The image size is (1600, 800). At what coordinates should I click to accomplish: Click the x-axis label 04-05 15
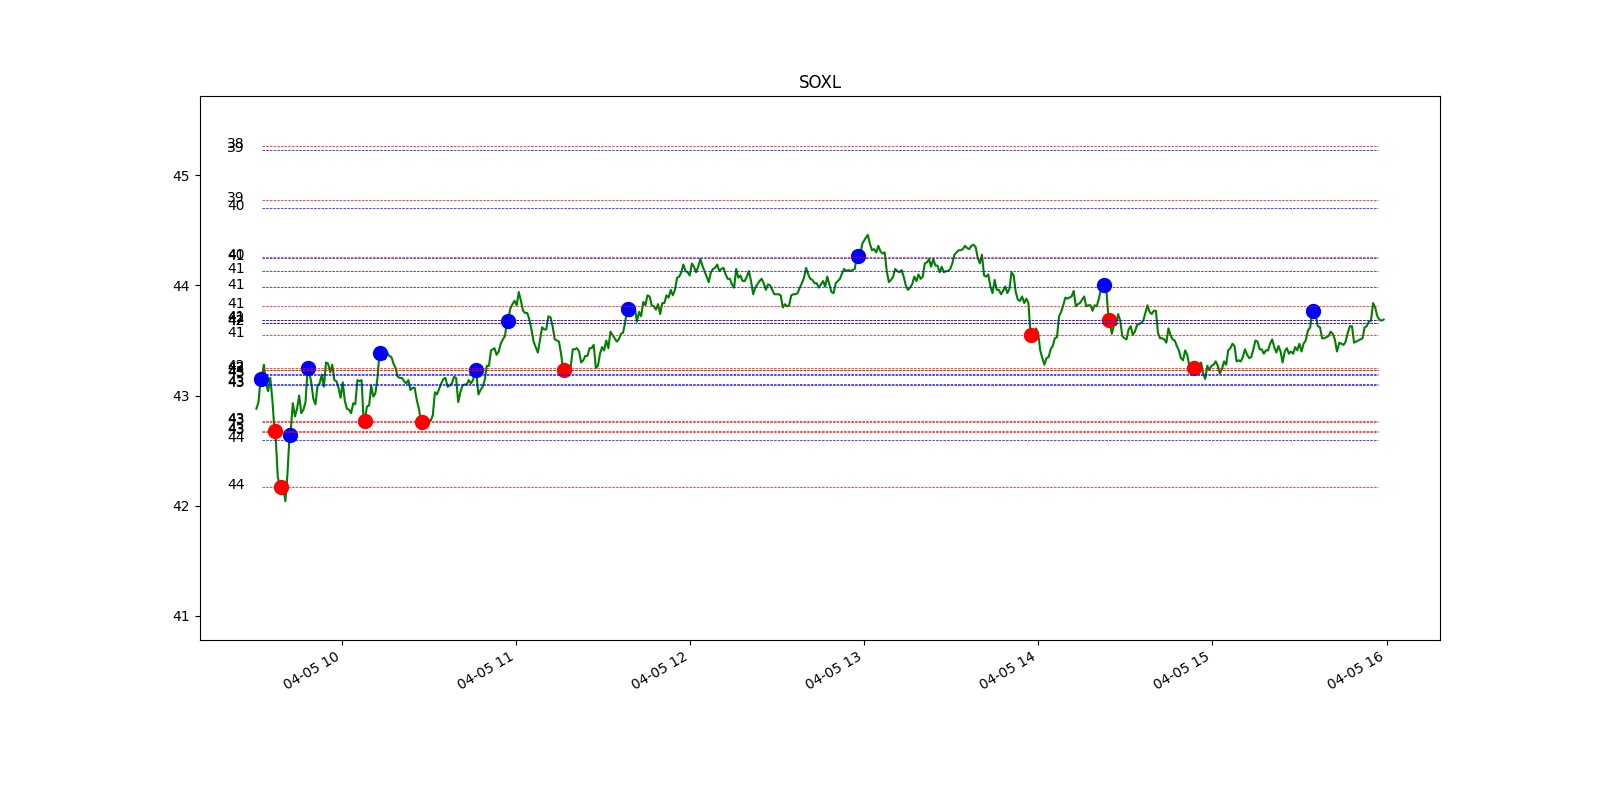tap(1182, 669)
